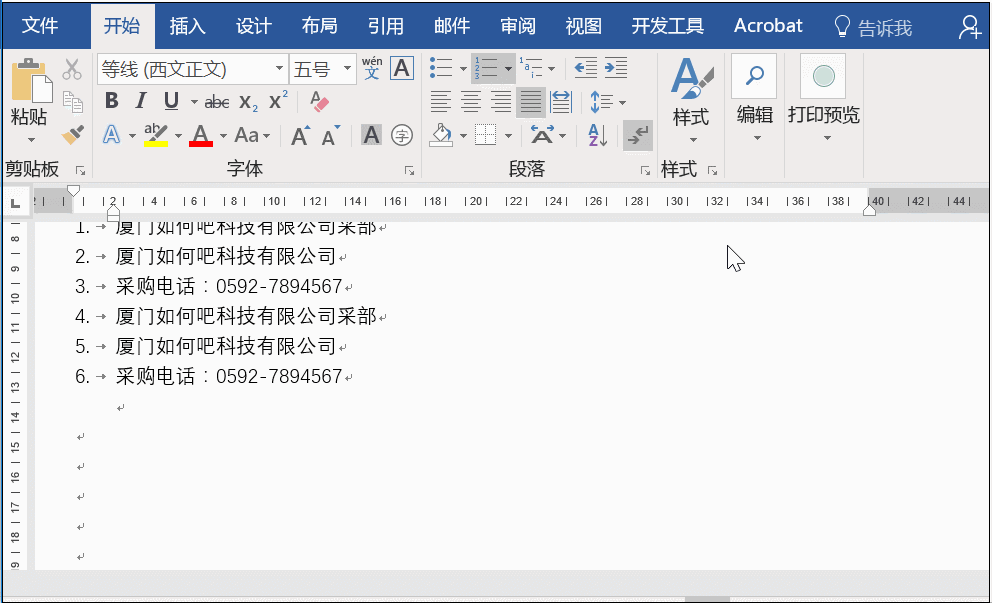Apply superscript formatting
This screenshot has width=992, height=603.
click(278, 101)
